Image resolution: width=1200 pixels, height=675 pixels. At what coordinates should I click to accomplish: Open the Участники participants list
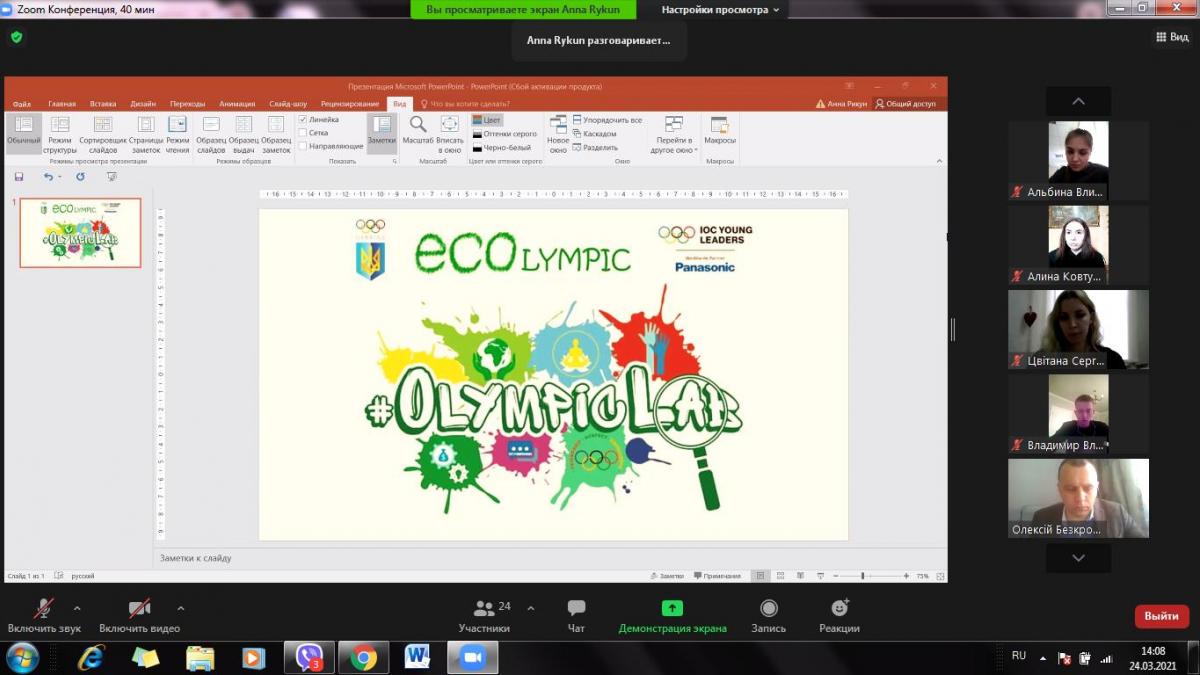tap(485, 609)
